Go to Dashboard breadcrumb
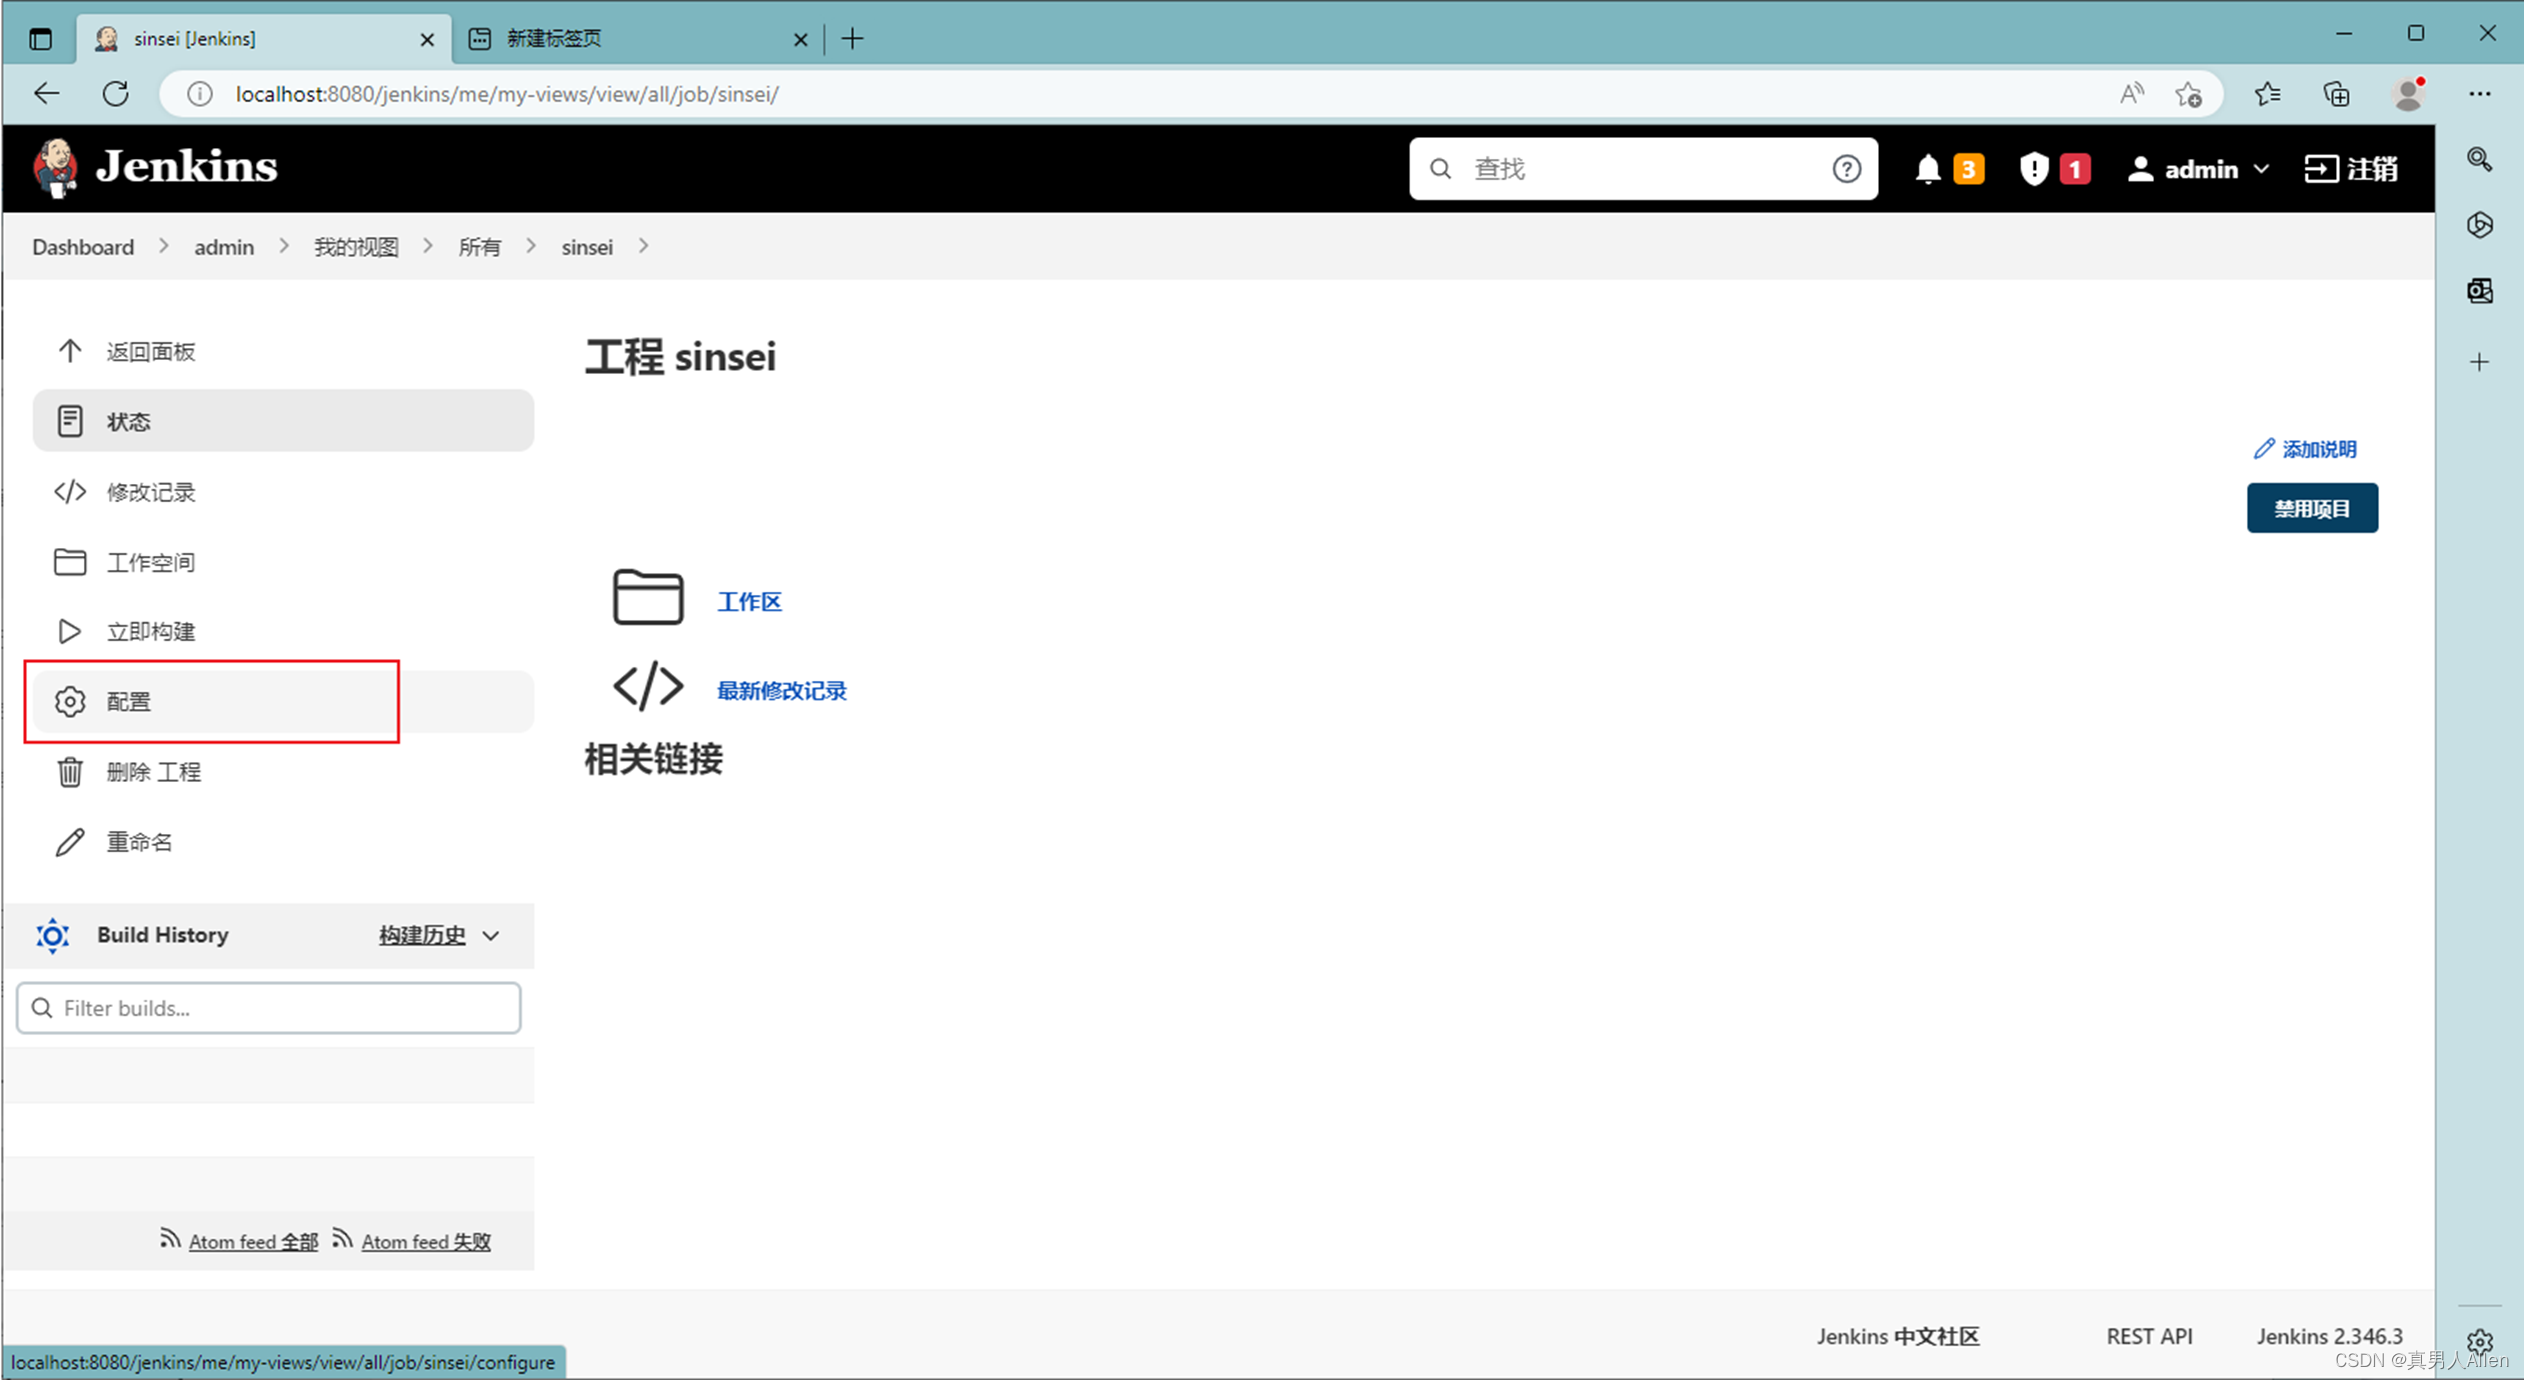Viewport: 2524px width, 1380px height. pyautogui.click(x=83, y=247)
